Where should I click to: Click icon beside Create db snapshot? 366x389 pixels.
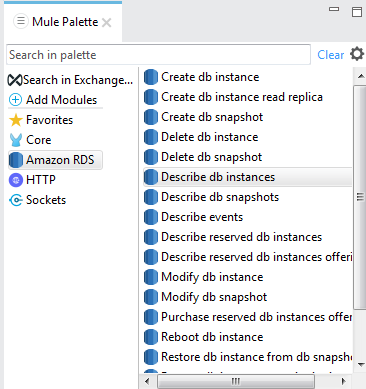click(x=151, y=117)
